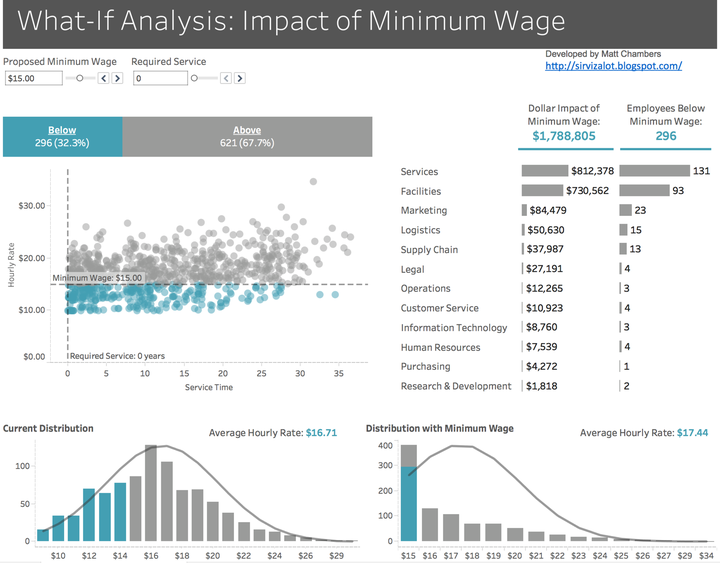Click the $17.44 average hourly rate
720x563 pixels.
tap(692, 433)
